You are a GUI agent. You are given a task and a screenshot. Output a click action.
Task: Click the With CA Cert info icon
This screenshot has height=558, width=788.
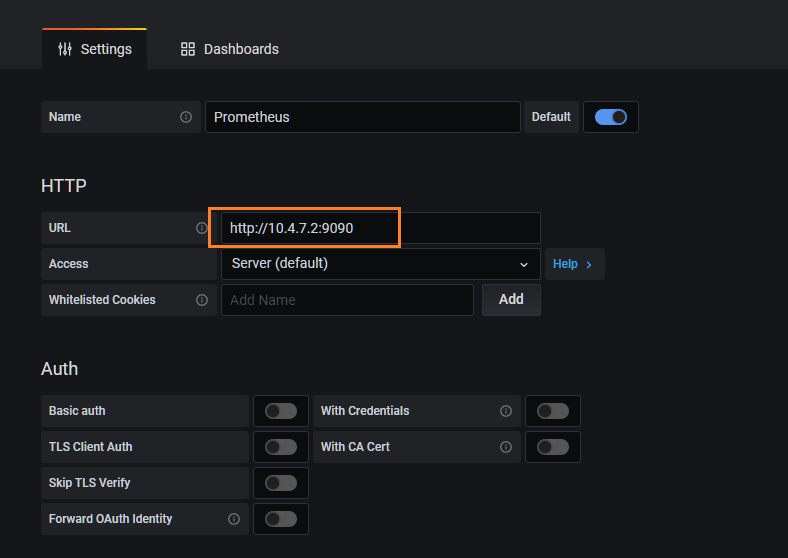coord(506,447)
